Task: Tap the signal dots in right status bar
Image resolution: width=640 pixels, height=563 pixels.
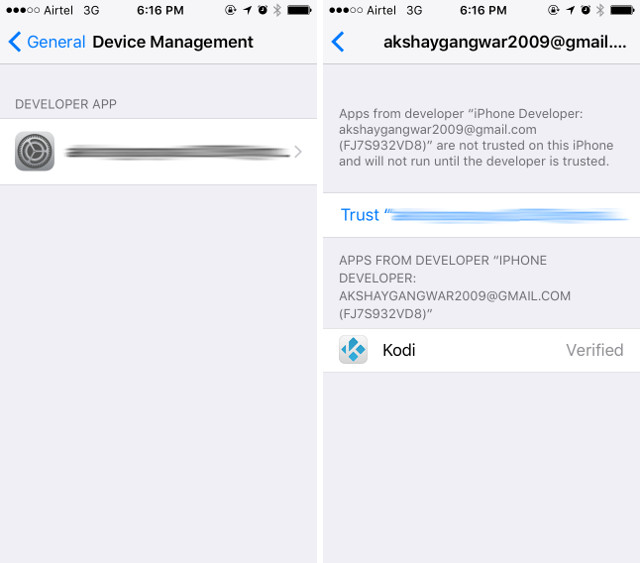Action: click(346, 10)
